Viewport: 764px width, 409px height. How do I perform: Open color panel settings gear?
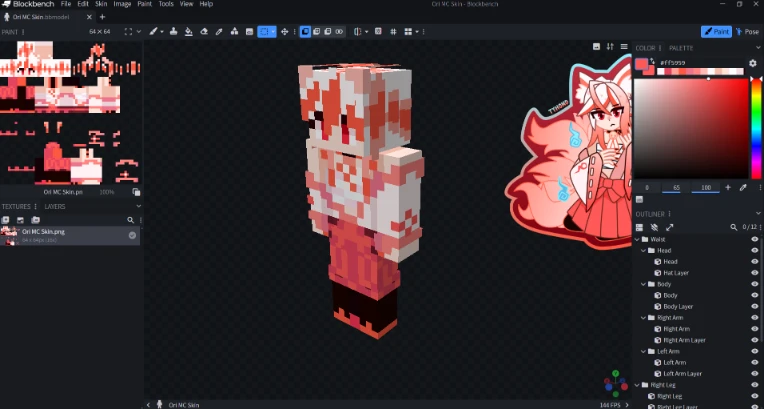click(x=753, y=63)
